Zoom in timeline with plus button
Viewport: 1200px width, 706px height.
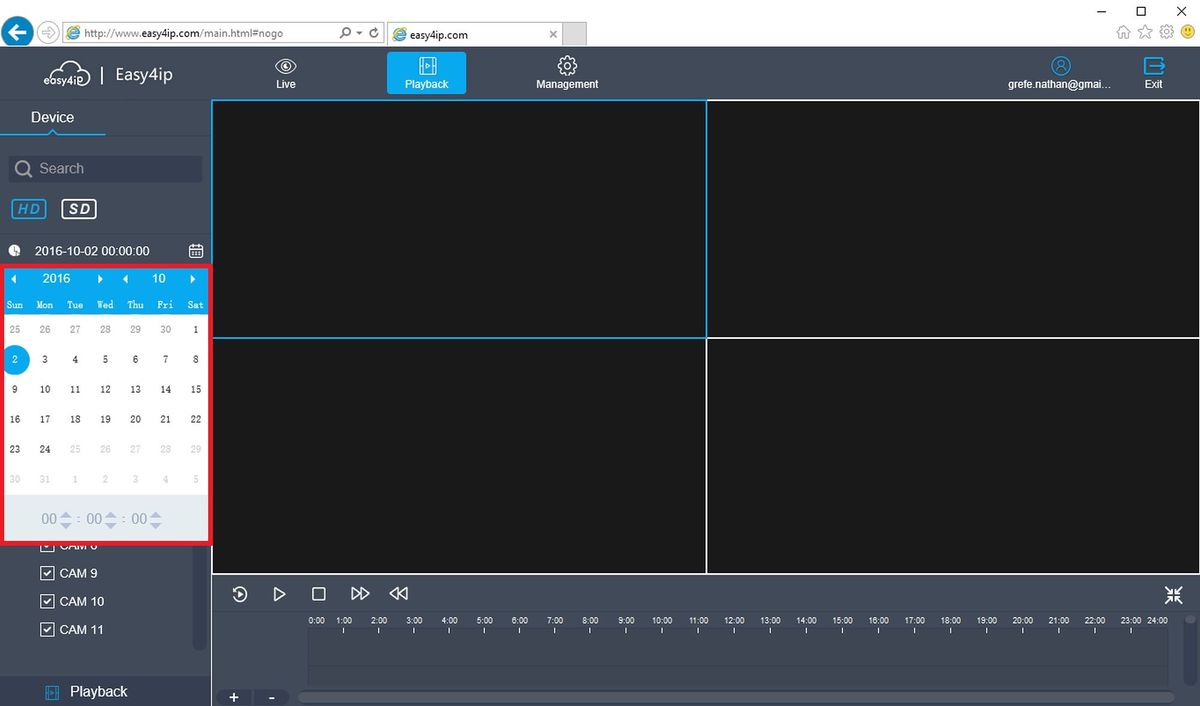tap(234, 697)
